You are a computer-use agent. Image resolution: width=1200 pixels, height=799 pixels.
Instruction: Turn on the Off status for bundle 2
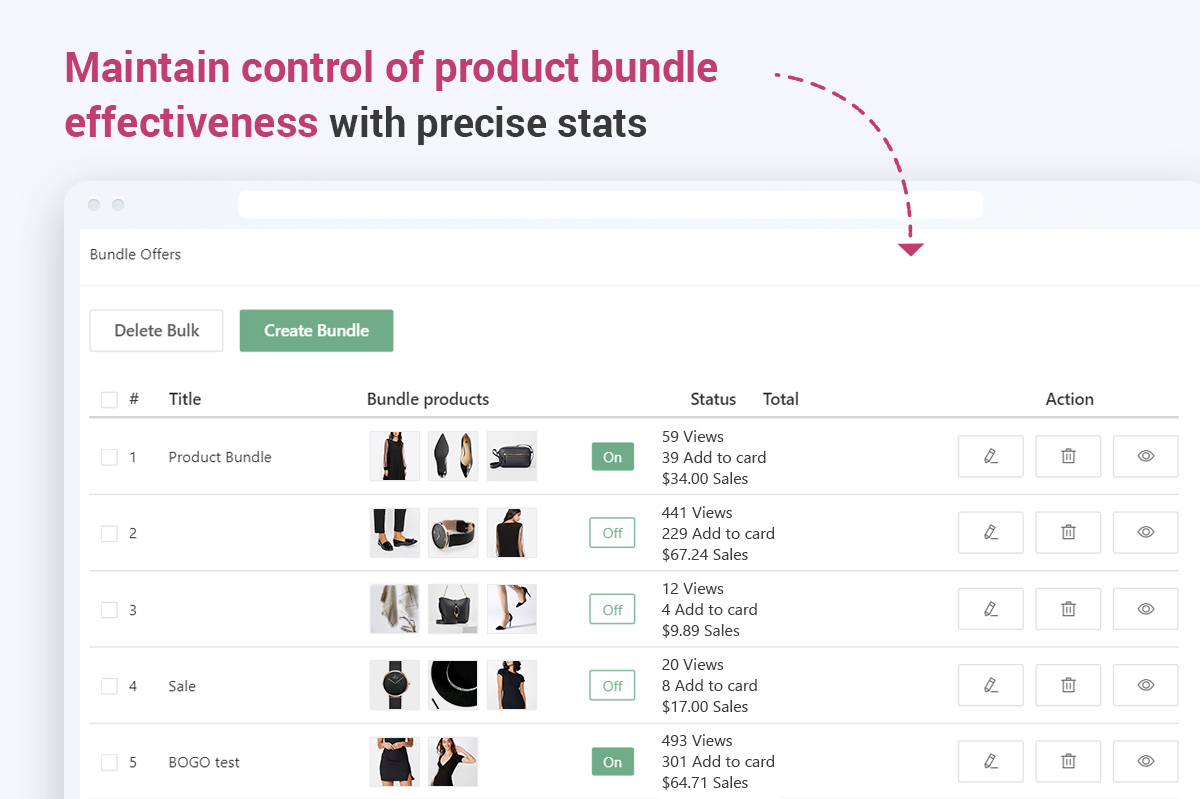(612, 533)
